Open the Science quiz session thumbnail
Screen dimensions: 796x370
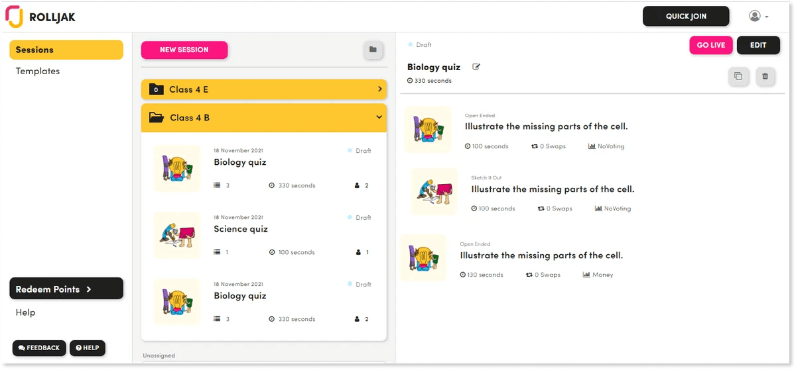click(x=177, y=236)
